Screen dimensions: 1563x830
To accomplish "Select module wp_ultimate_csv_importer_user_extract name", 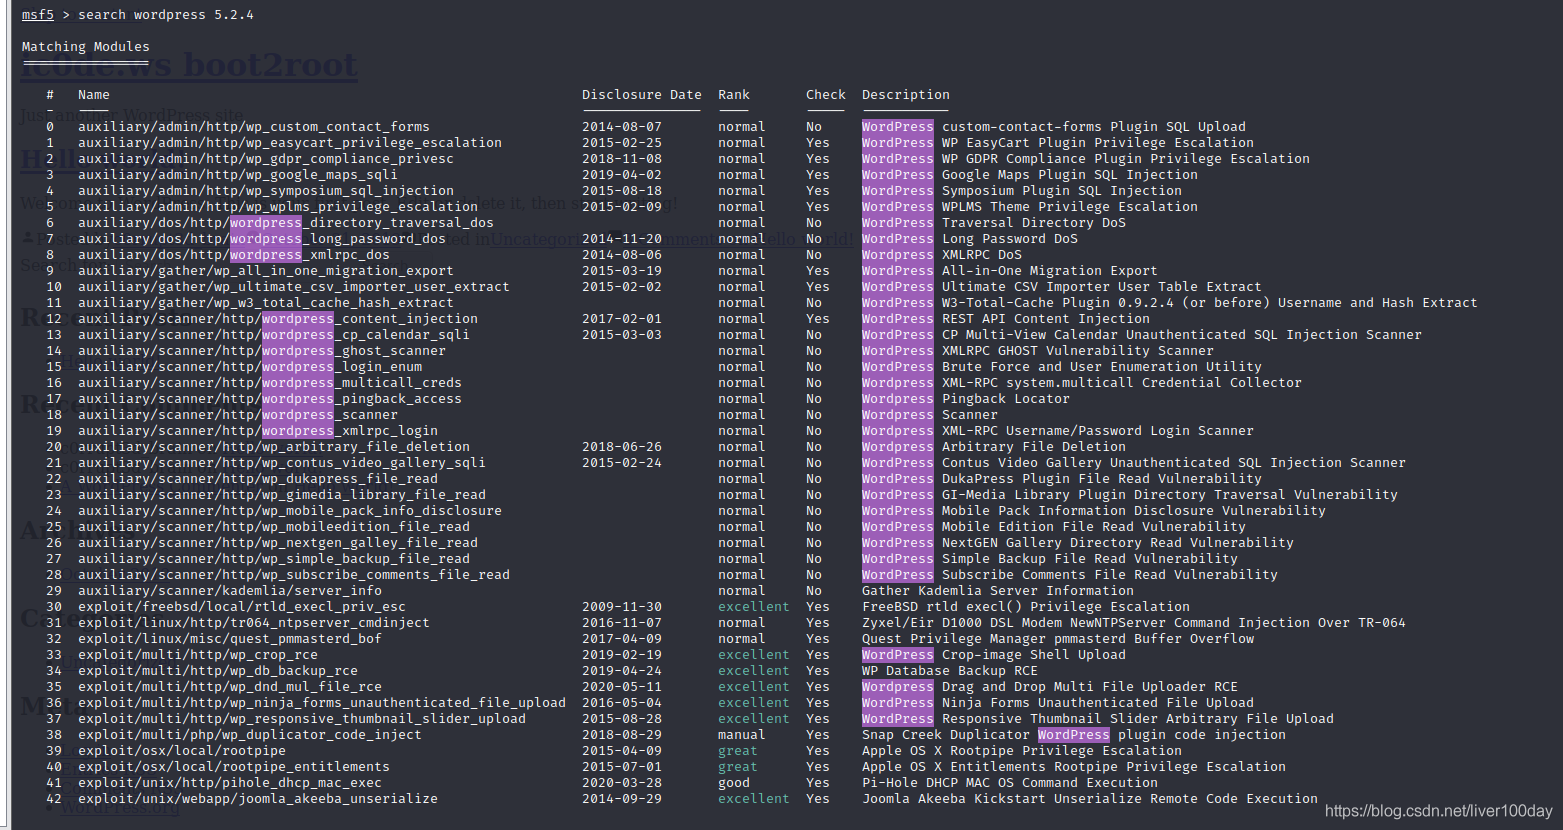I will pos(294,287).
